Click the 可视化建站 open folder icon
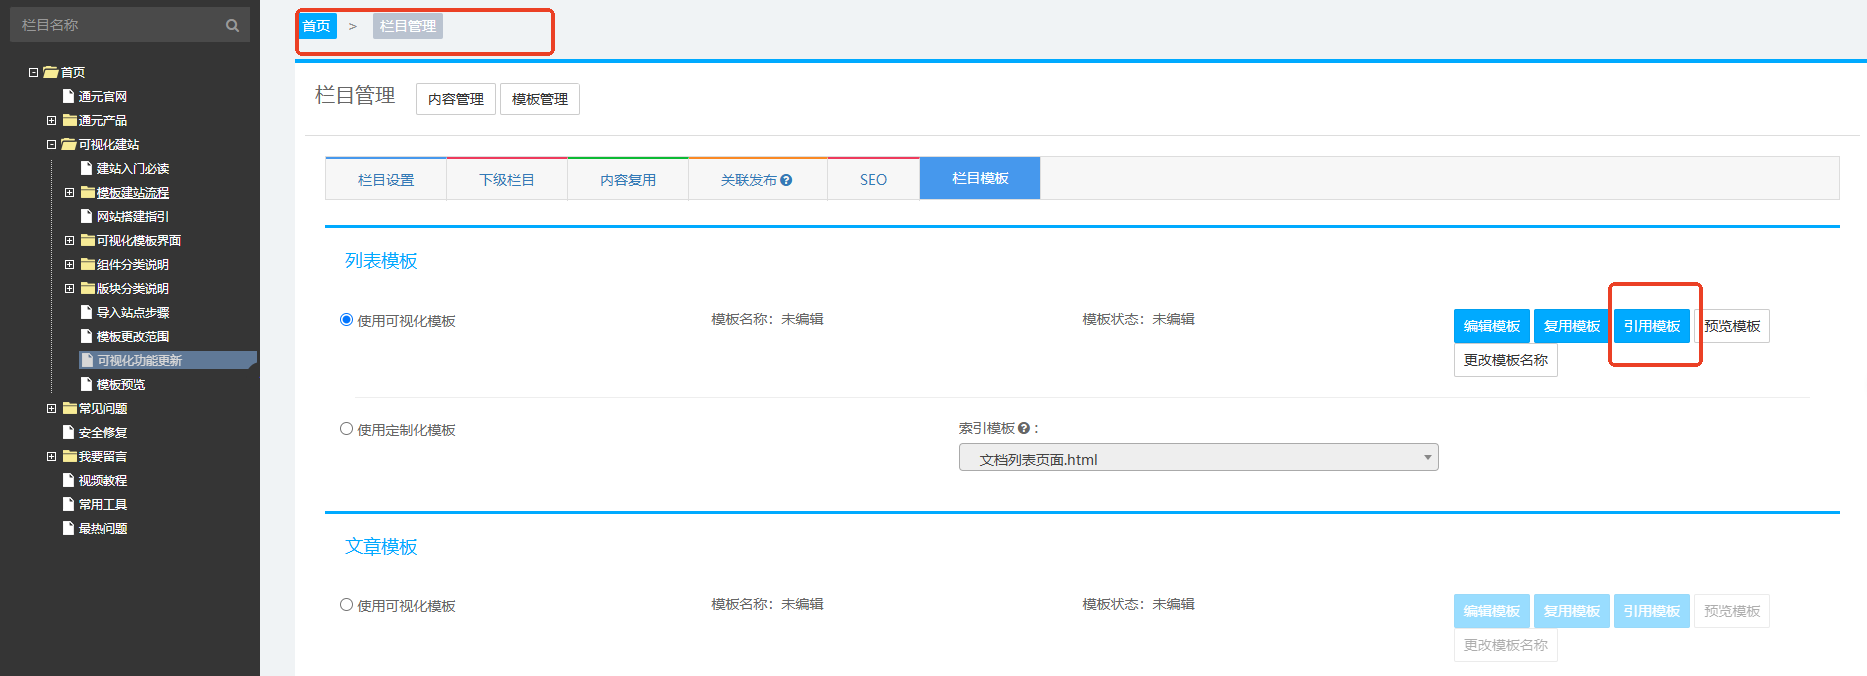 (68, 144)
